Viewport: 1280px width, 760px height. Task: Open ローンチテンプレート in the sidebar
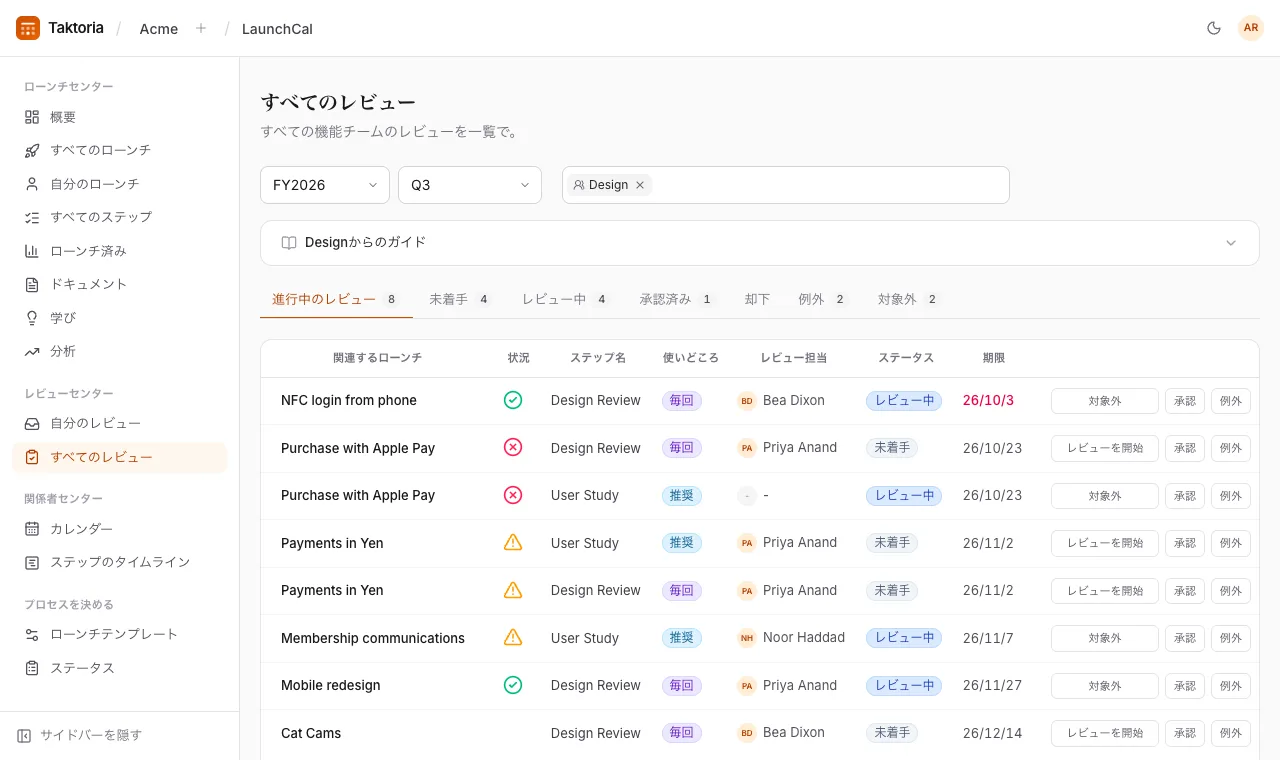[120, 634]
